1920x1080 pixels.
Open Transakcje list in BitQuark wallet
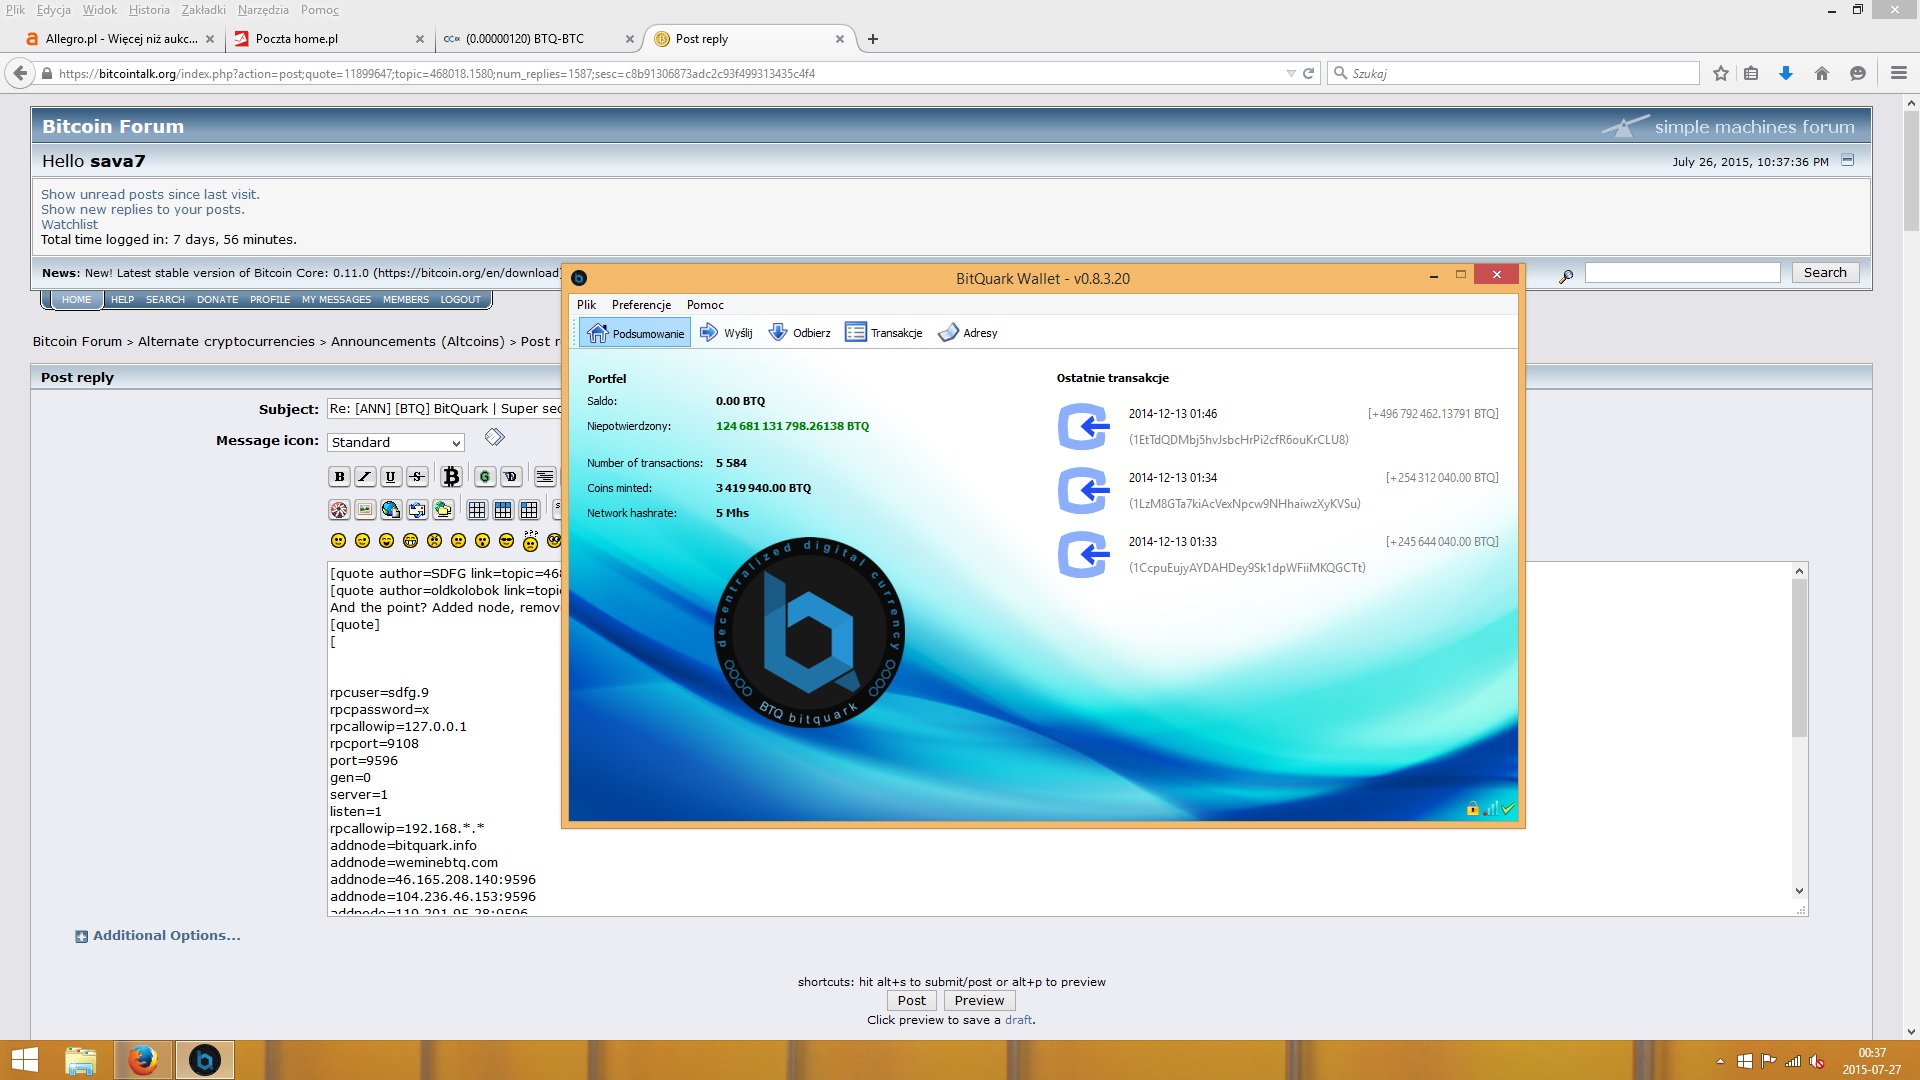tap(884, 333)
